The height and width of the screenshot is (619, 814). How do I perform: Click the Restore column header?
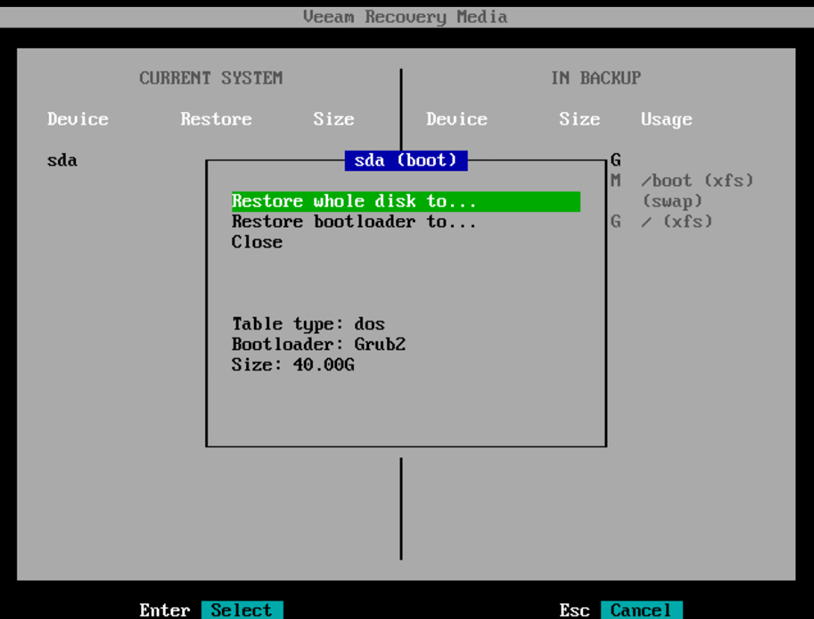click(216, 119)
